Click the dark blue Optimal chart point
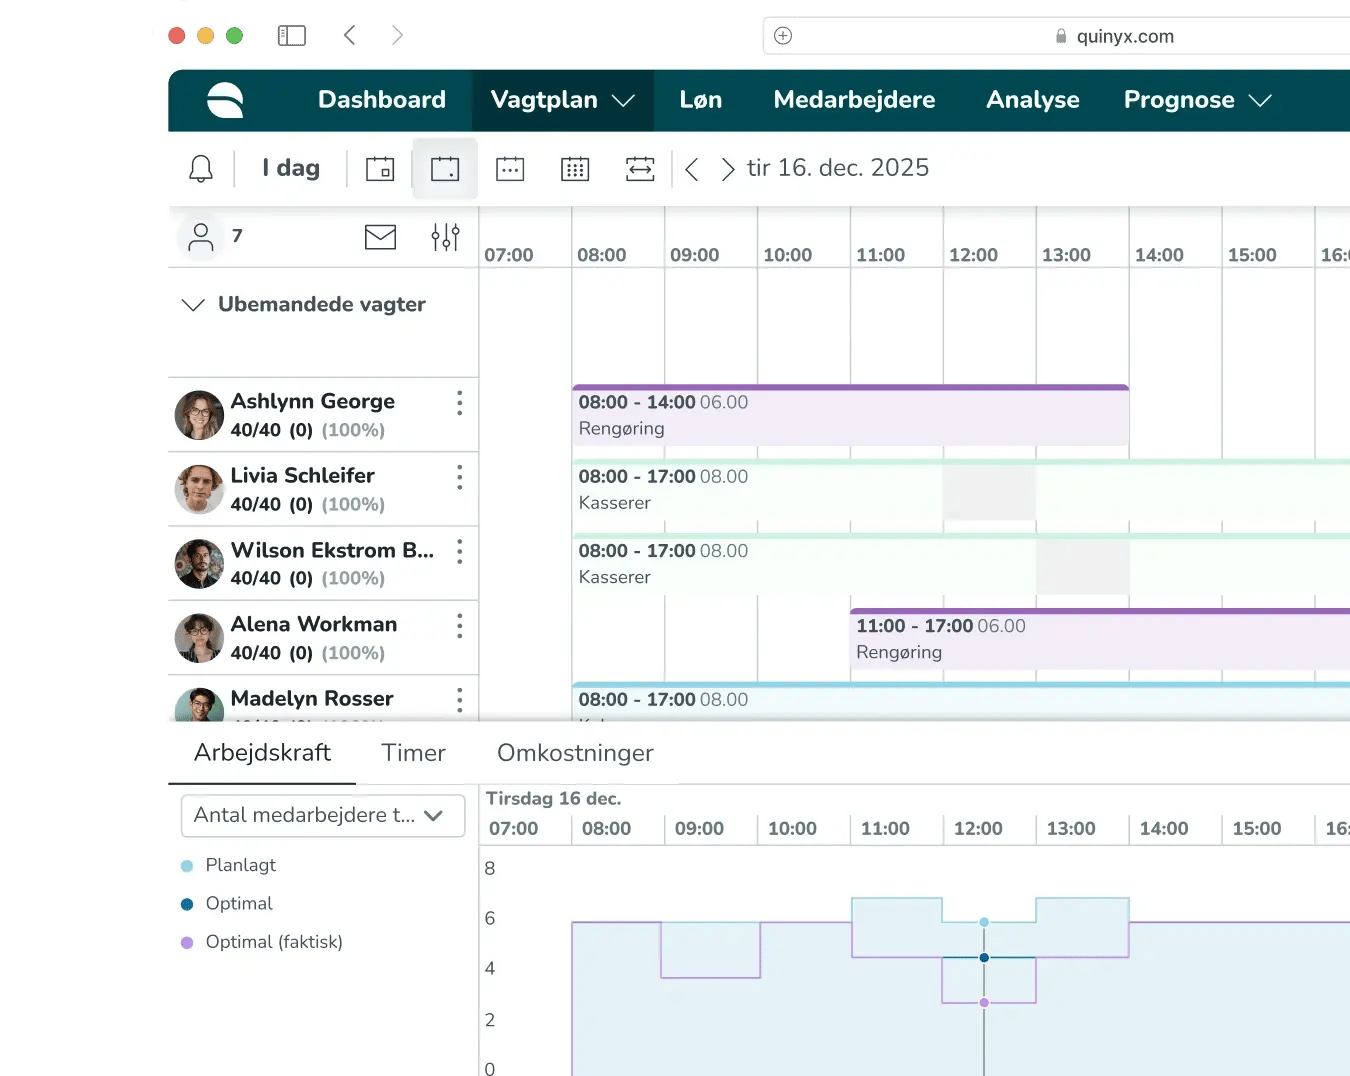1350x1076 pixels. (x=984, y=958)
